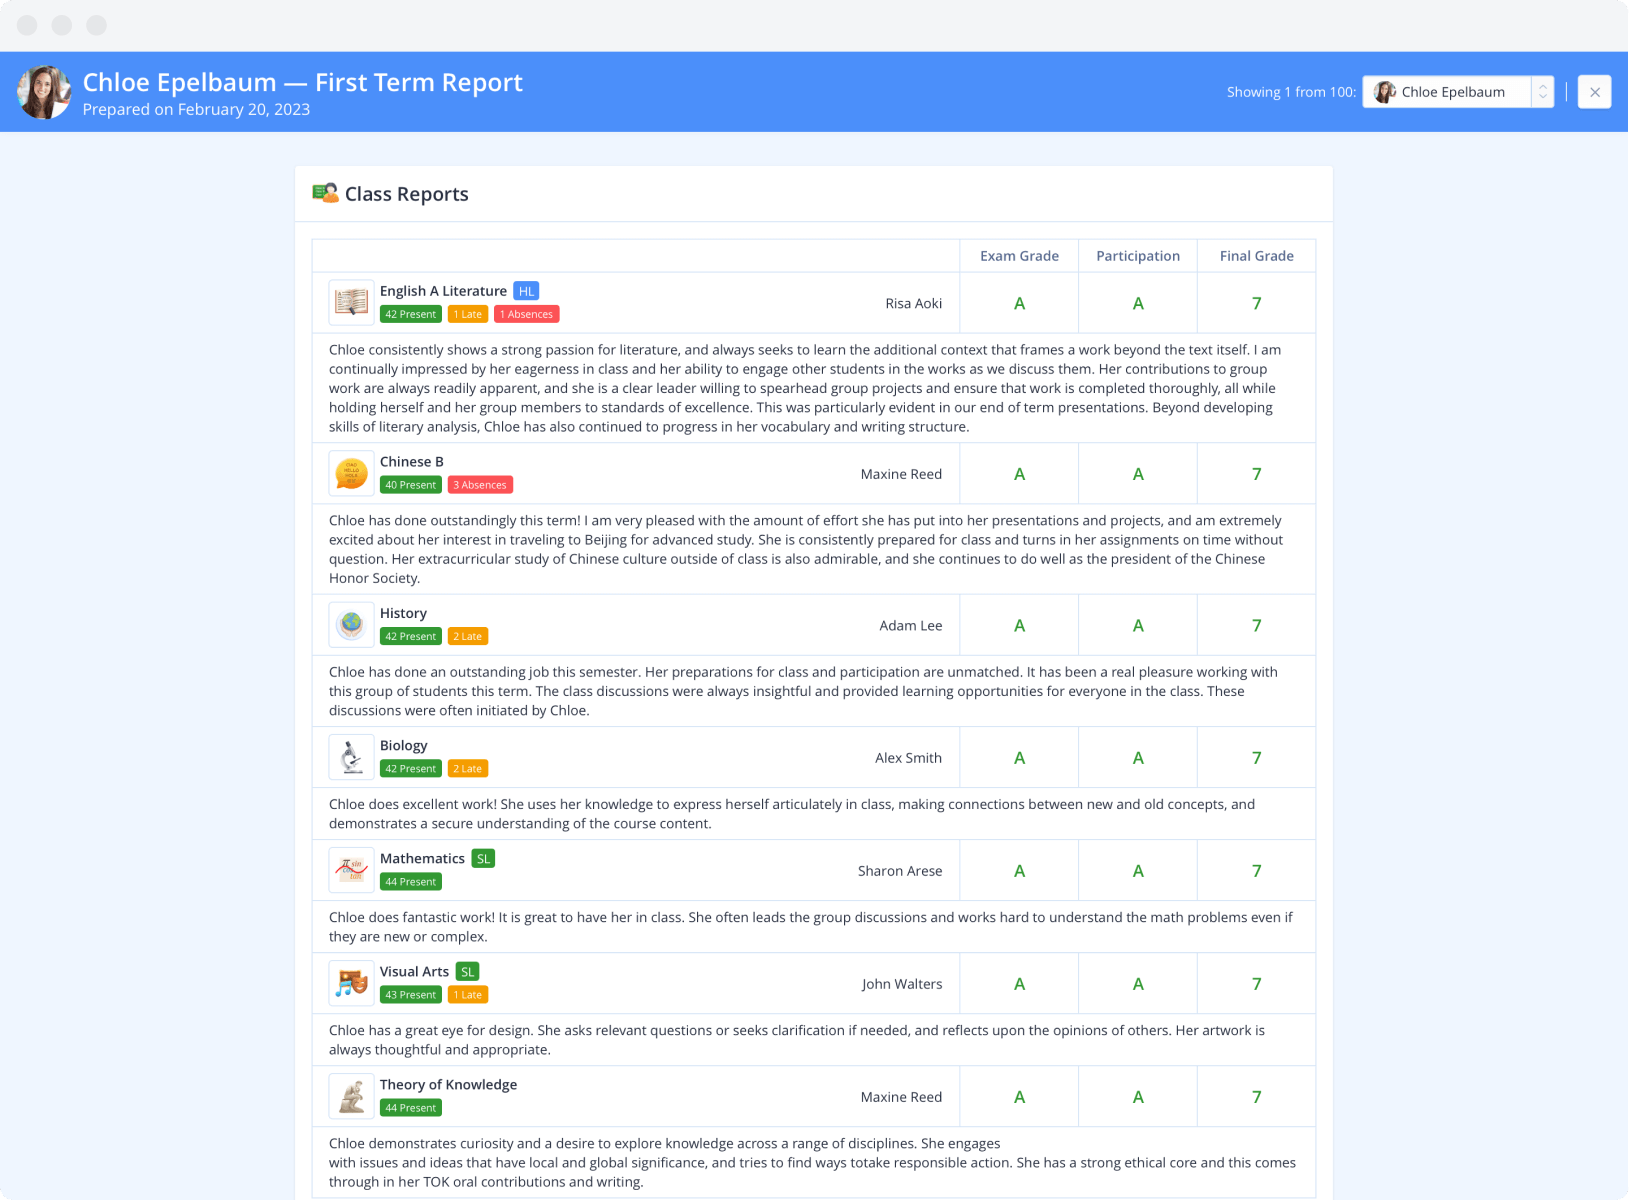The width and height of the screenshot is (1629, 1200).
Task: Click the Biology microscope icon
Action: coord(351,757)
